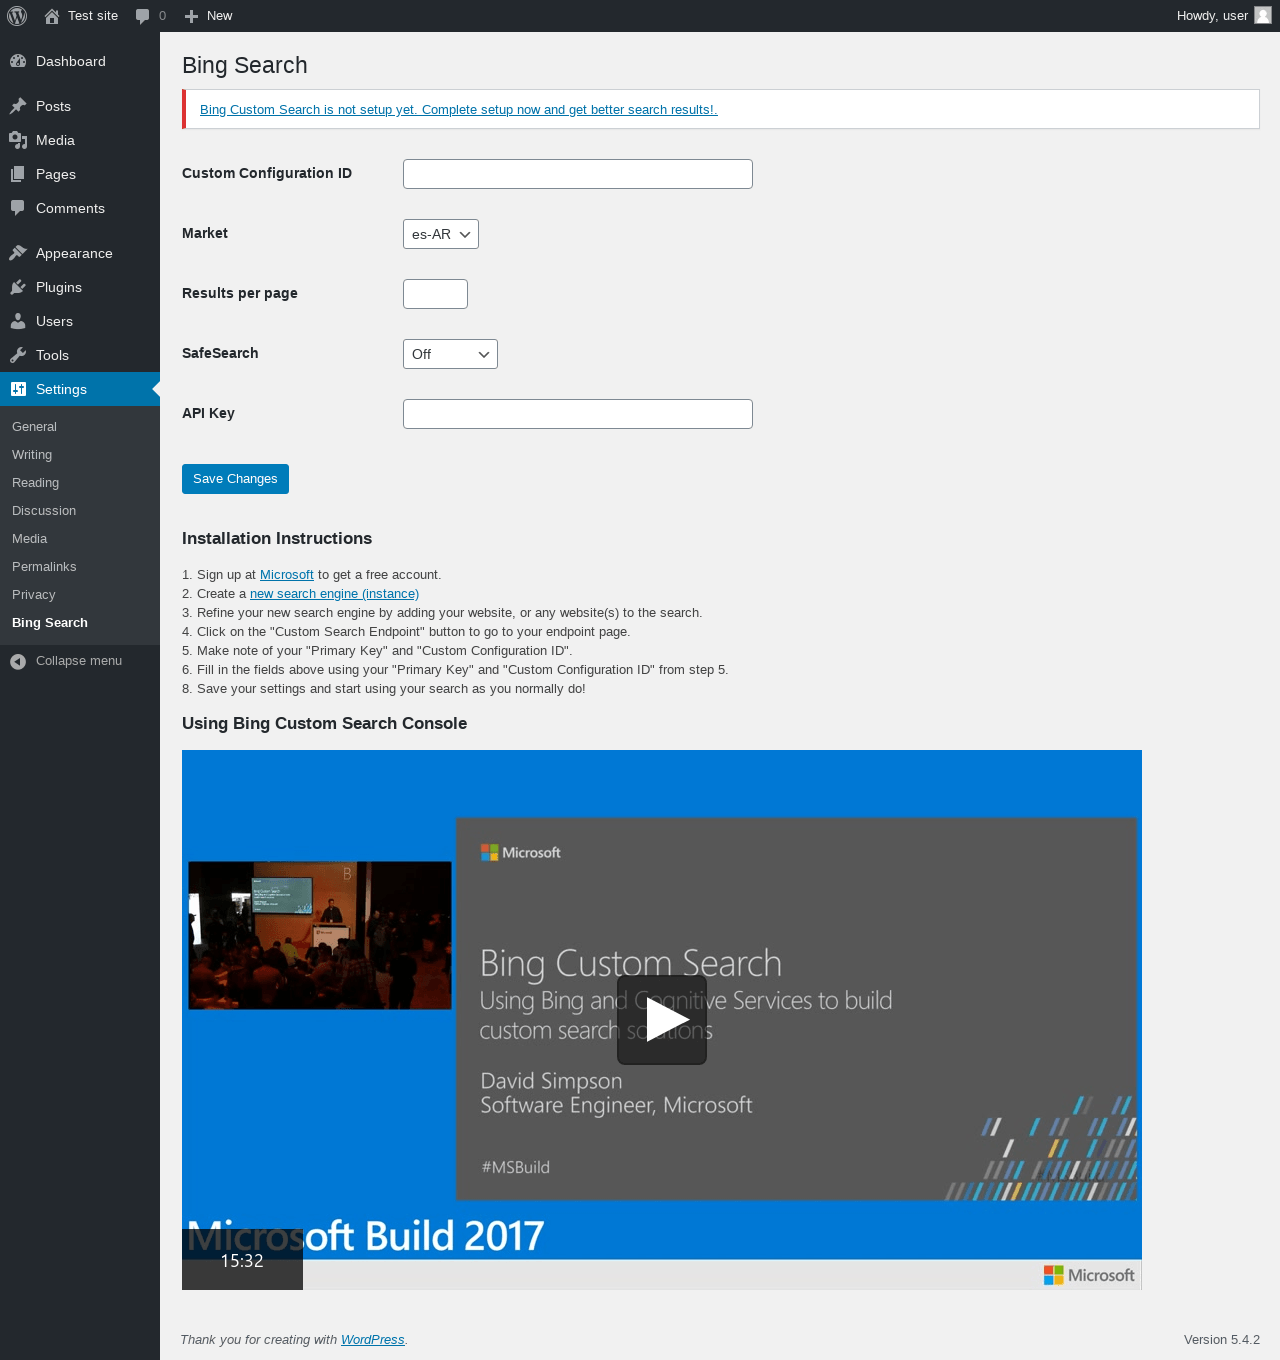The image size is (1280, 1360).
Task: Click the Bing Custom Search setup notice link
Action: pos(459,110)
